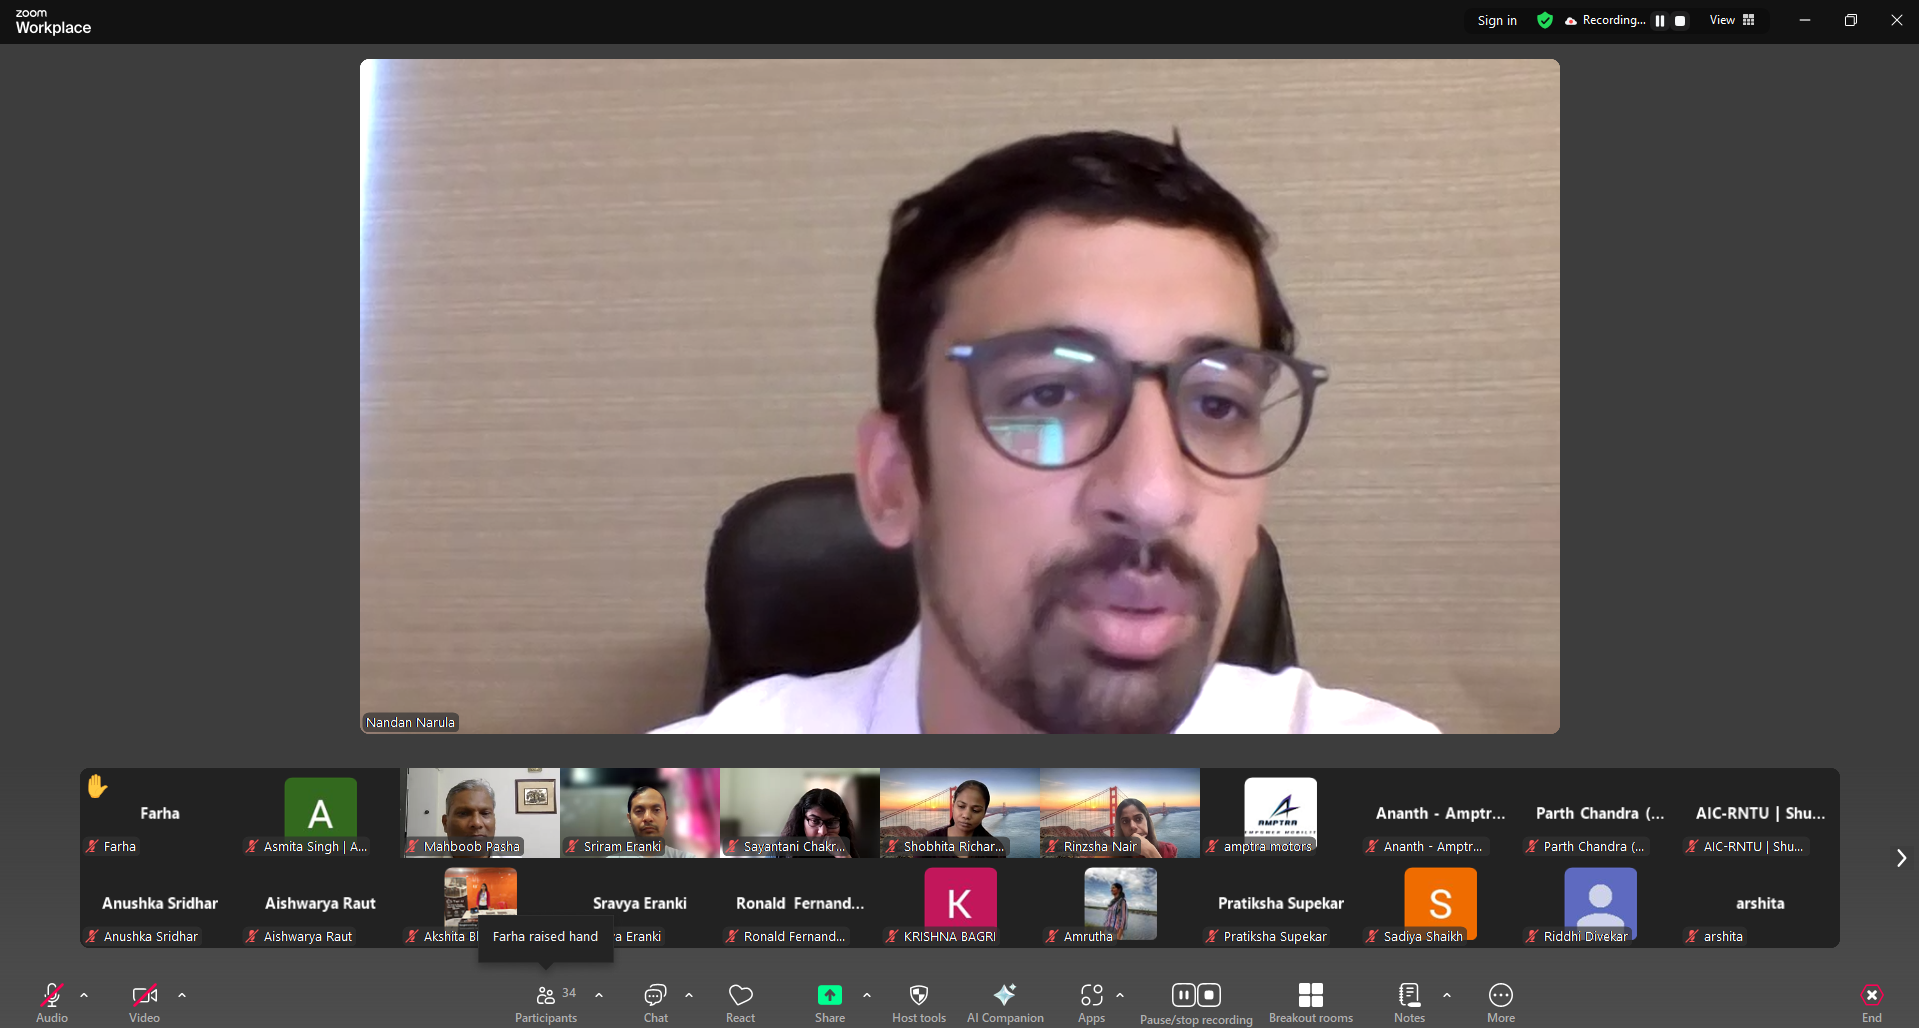1919x1028 pixels.
Task: Open the View layout menu
Action: click(1732, 21)
